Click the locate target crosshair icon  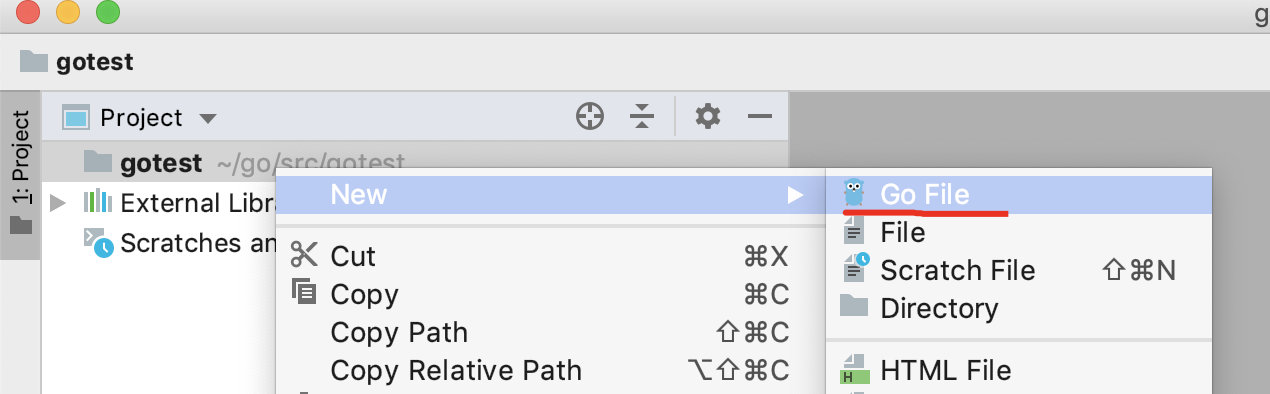590,117
